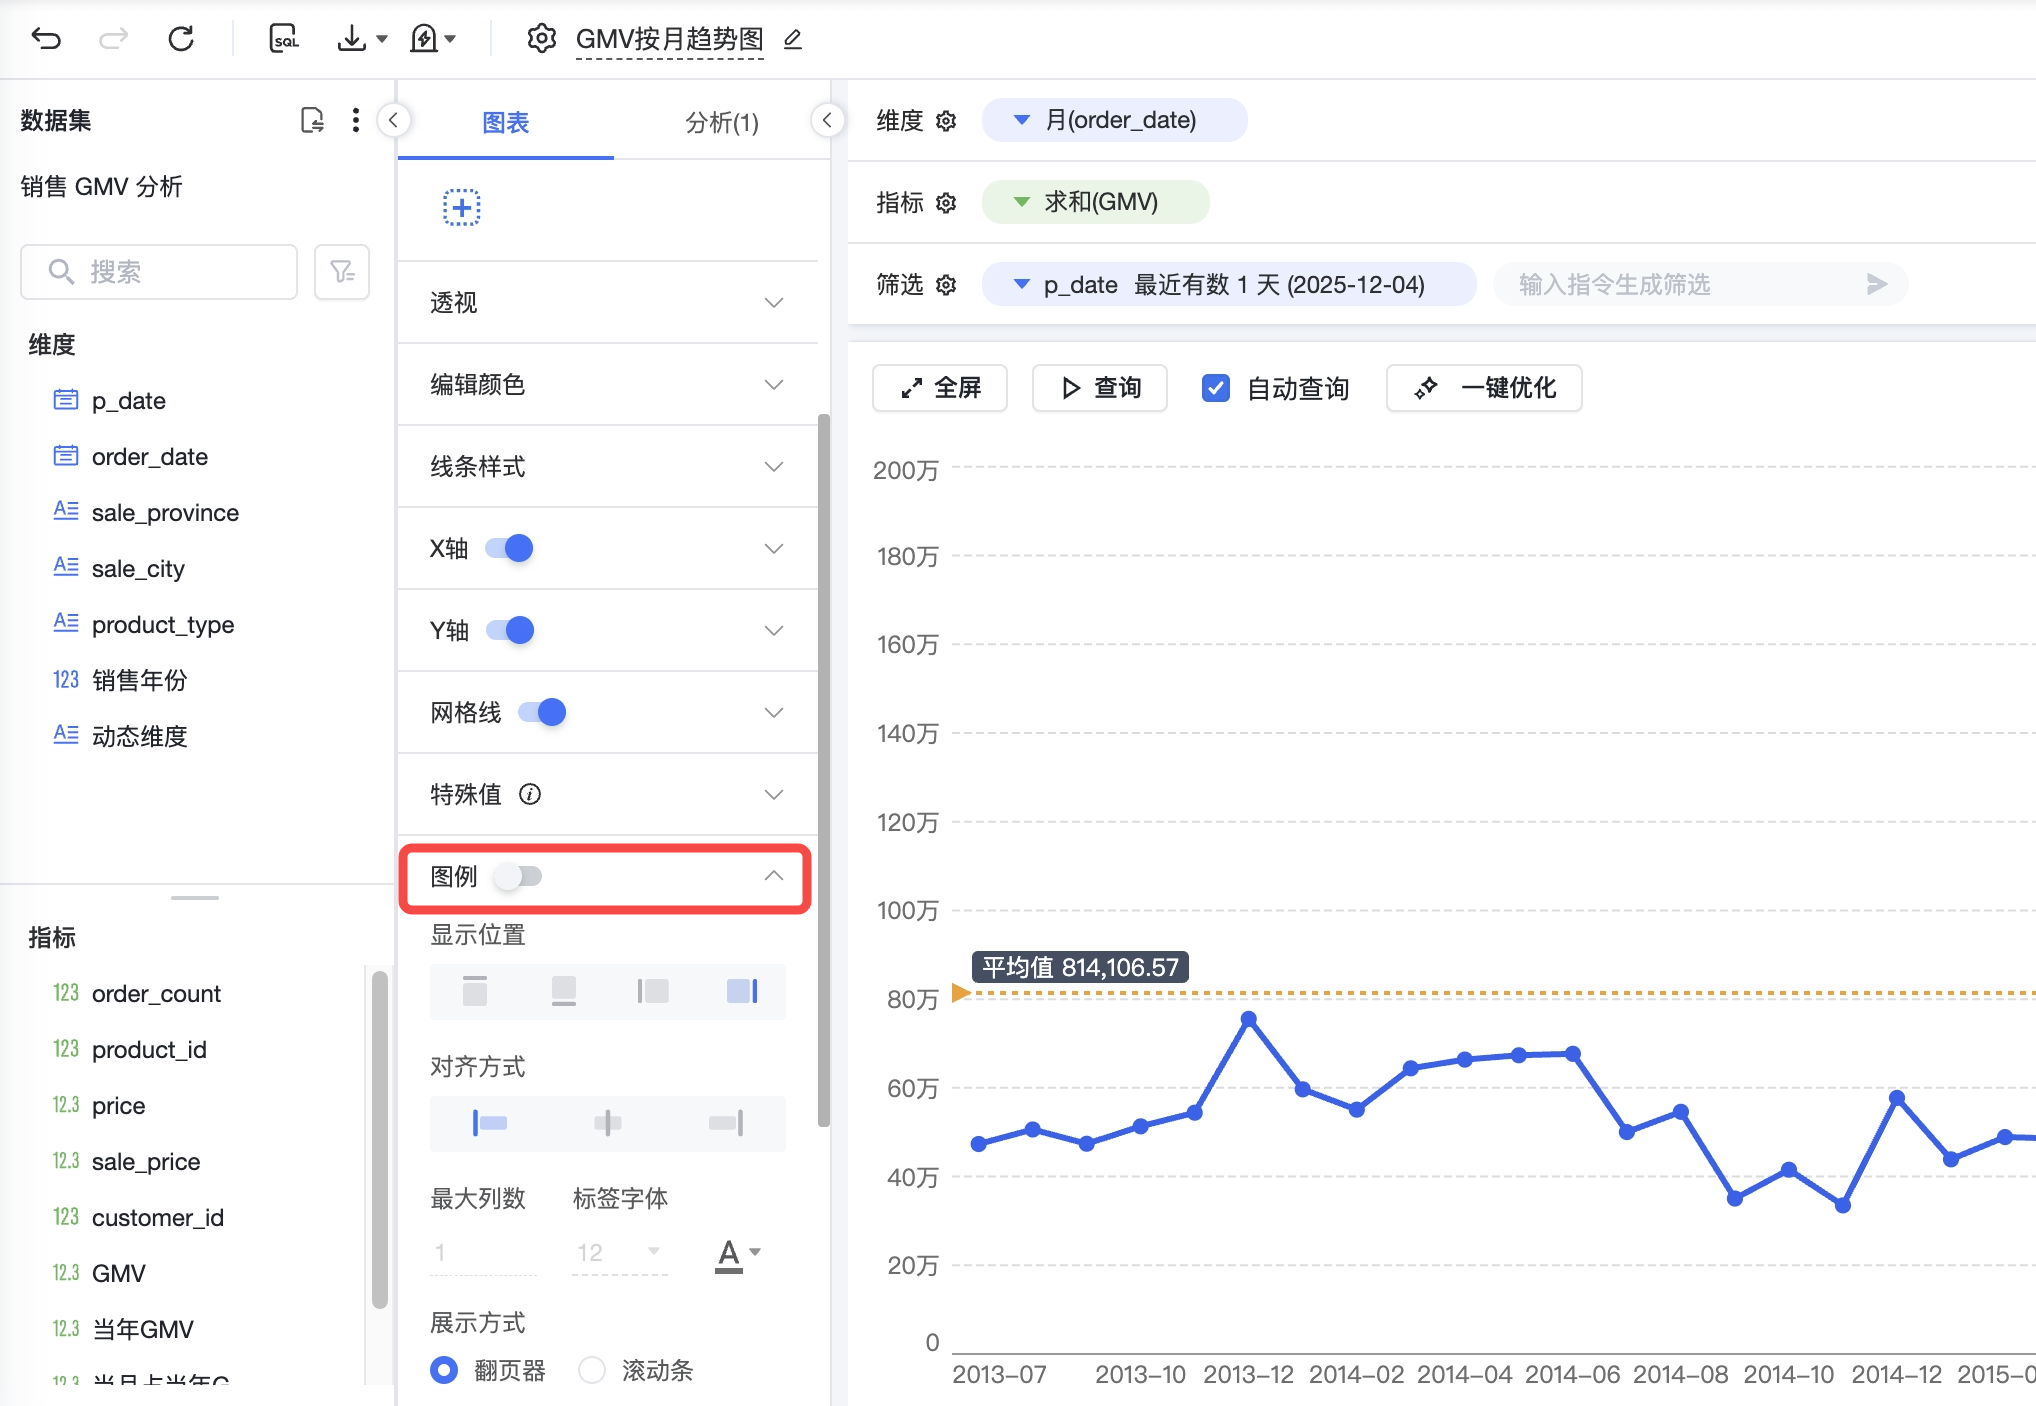Expand the 线条样式 section chevron

(x=773, y=467)
